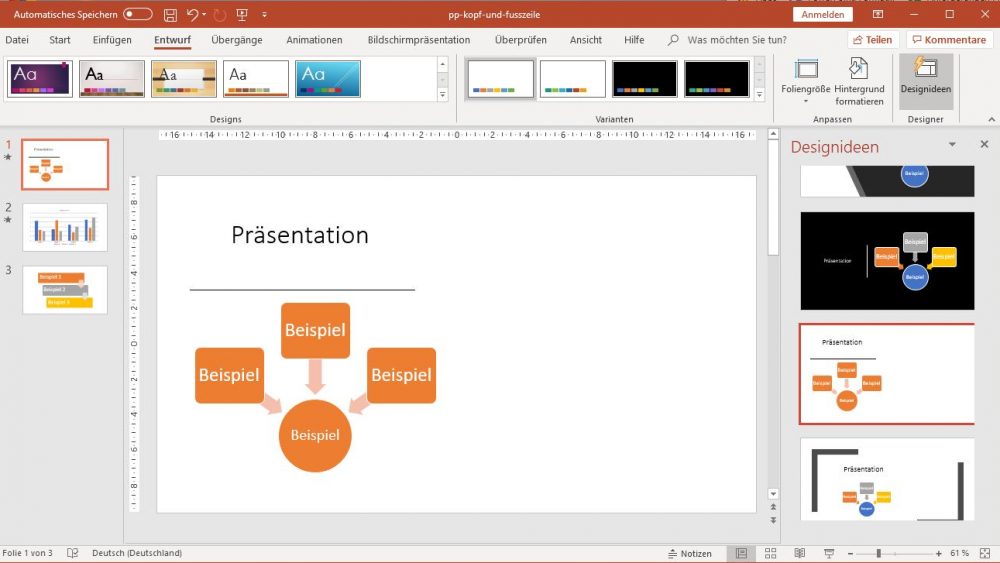The width and height of the screenshot is (1000, 563).
Task: Select the first black variant thumbnail
Action: (x=645, y=79)
